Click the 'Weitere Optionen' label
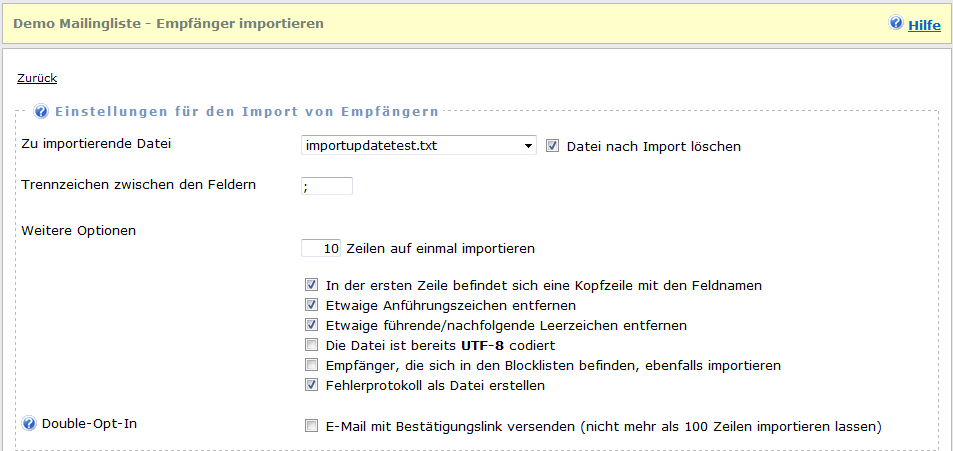Image resolution: width=953 pixels, height=451 pixels. pyautogui.click(x=78, y=229)
